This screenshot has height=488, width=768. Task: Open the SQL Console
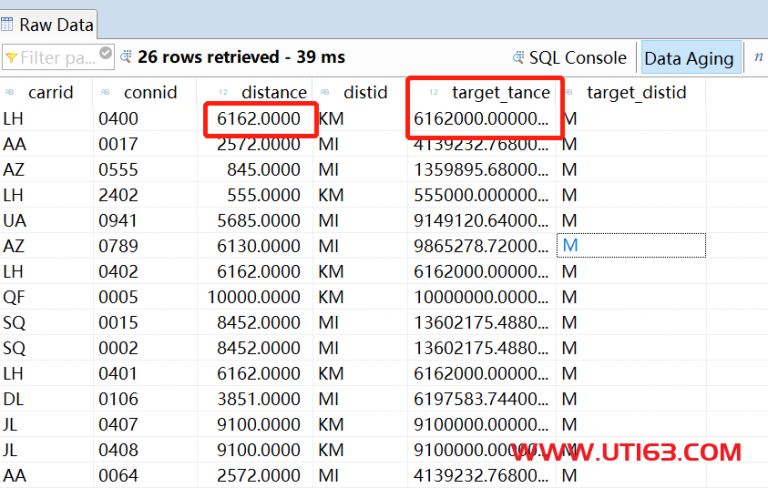point(577,58)
